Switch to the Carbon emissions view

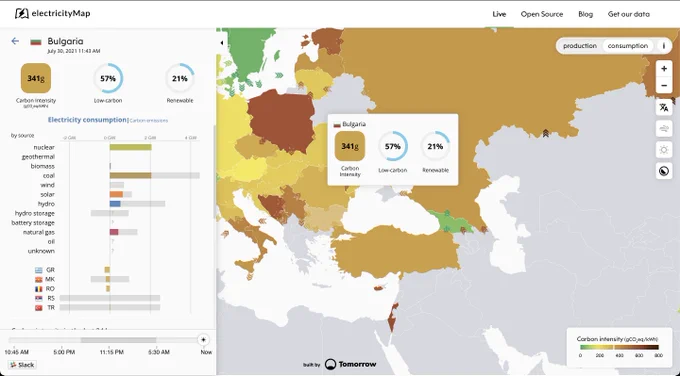pos(149,121)
